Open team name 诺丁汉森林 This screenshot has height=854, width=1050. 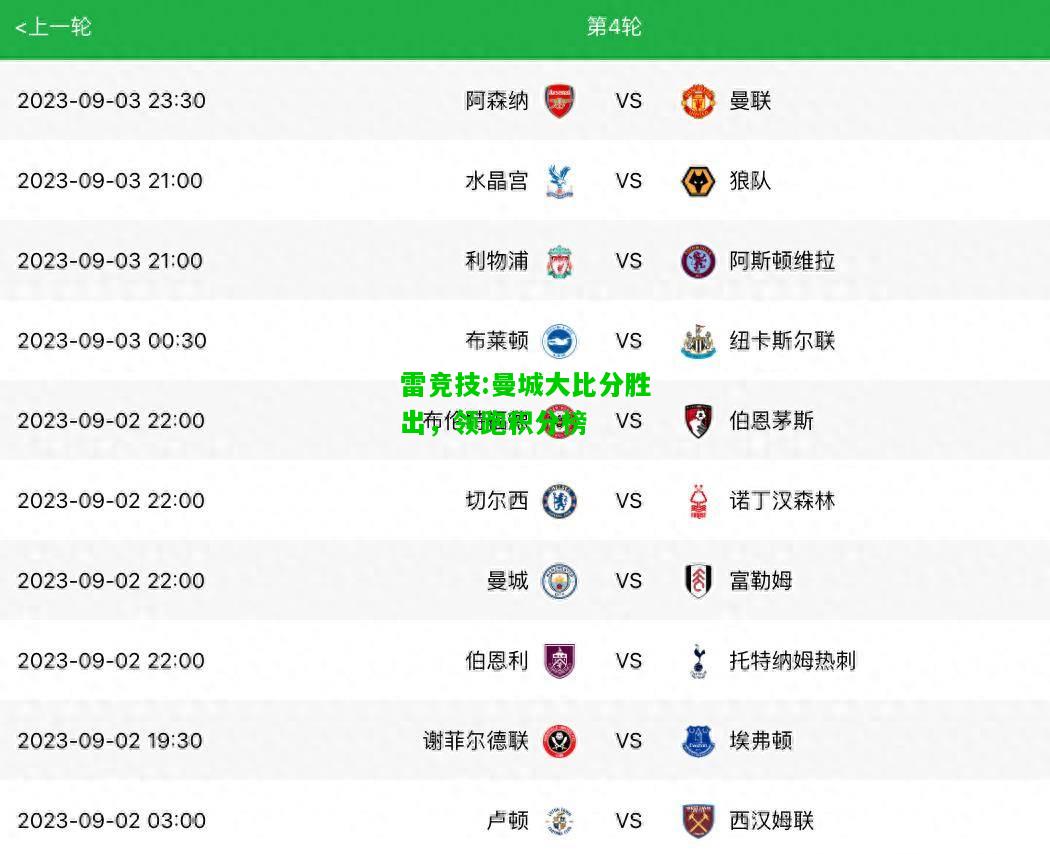(x=782, y=501)
